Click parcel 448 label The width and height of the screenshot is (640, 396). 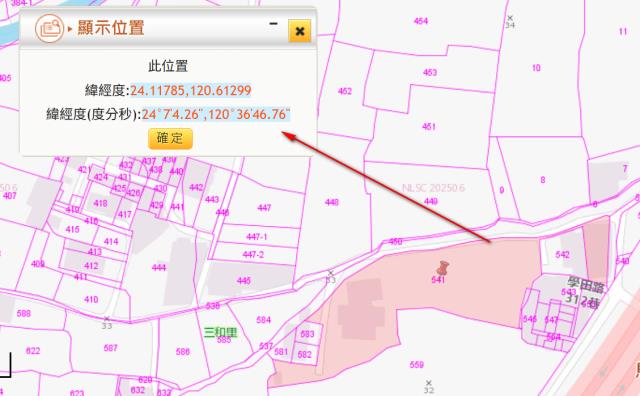(x=332, y=202)
